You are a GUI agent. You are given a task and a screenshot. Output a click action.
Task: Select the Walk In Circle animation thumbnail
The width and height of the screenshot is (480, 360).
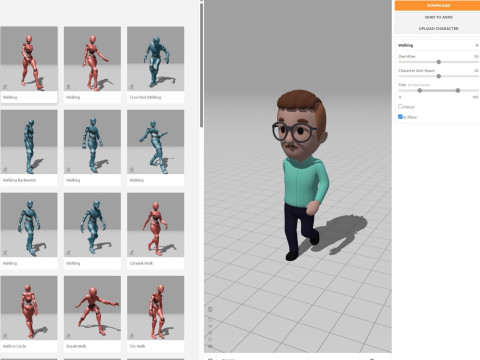coord(29,308)
